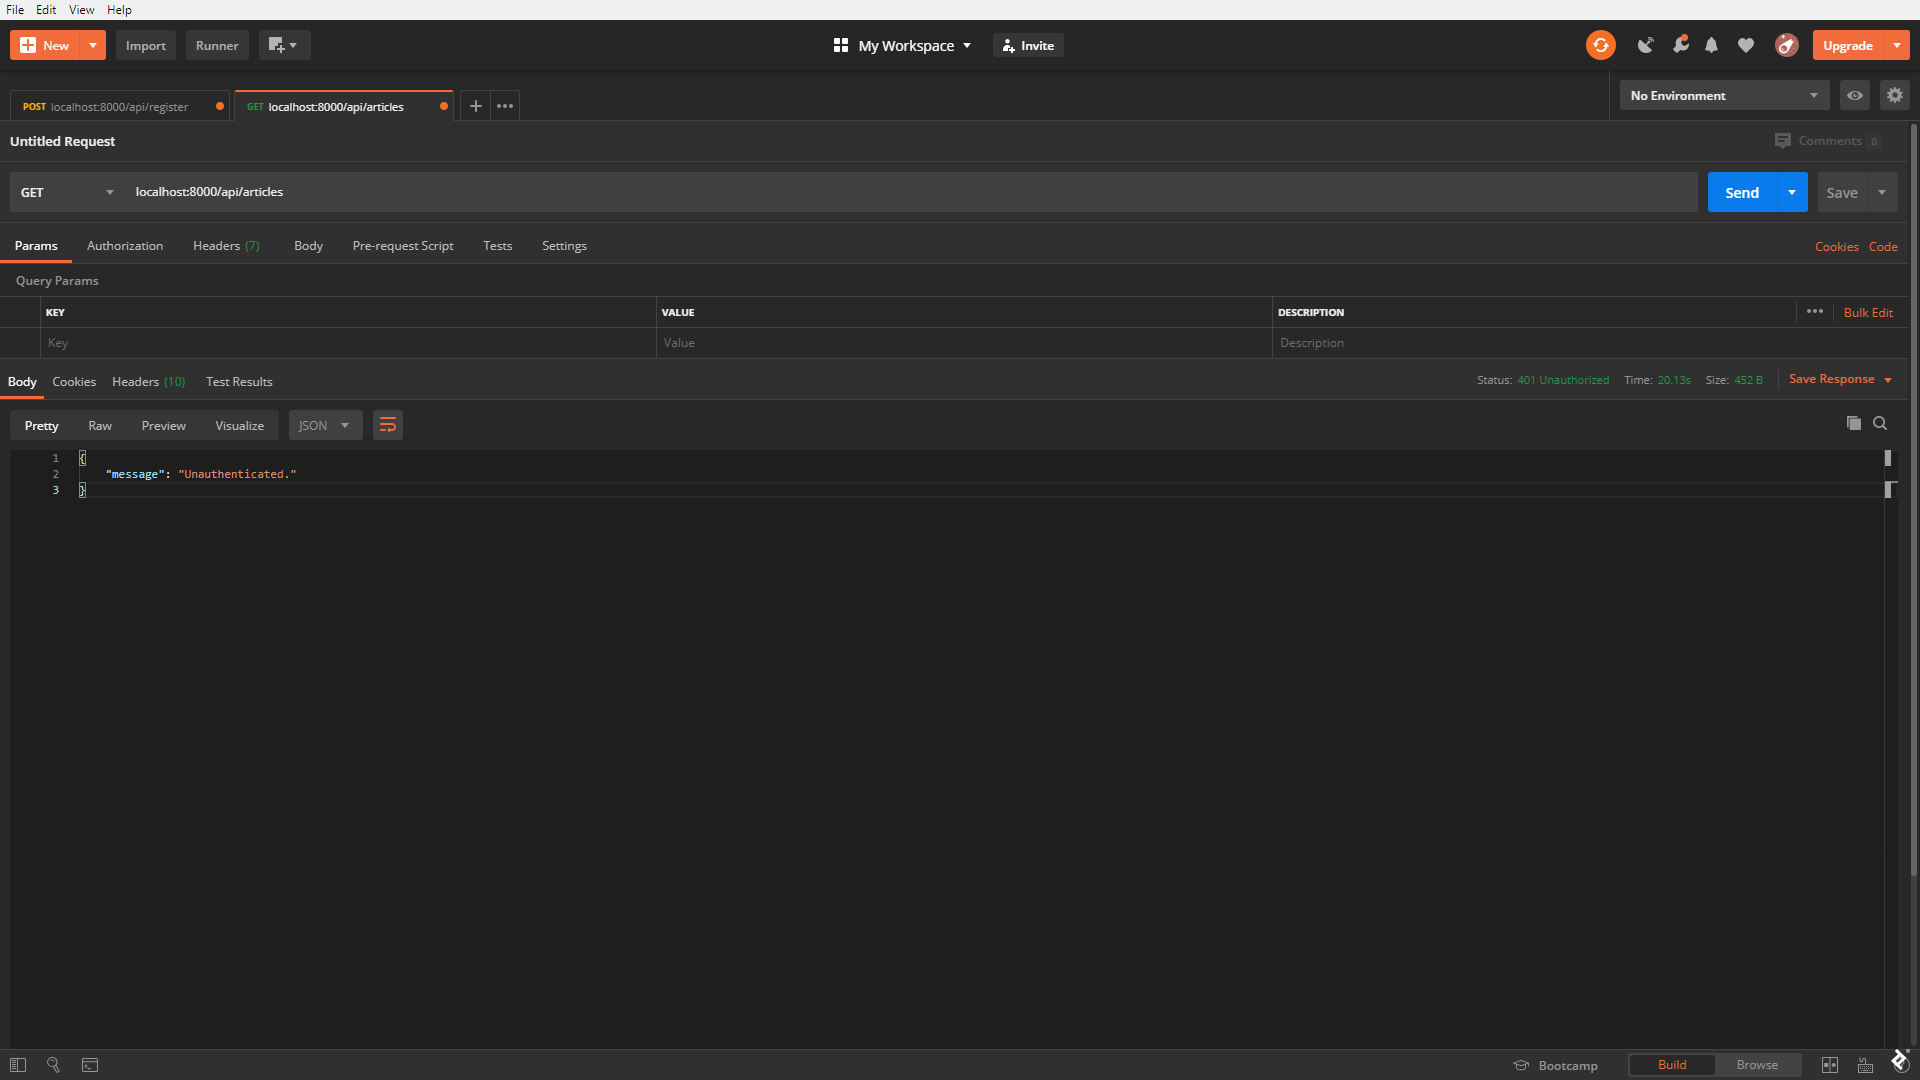Screen dimensions: 1920x1080
Task: Open the No Environment dropdown
Action: pos(1724,95)
